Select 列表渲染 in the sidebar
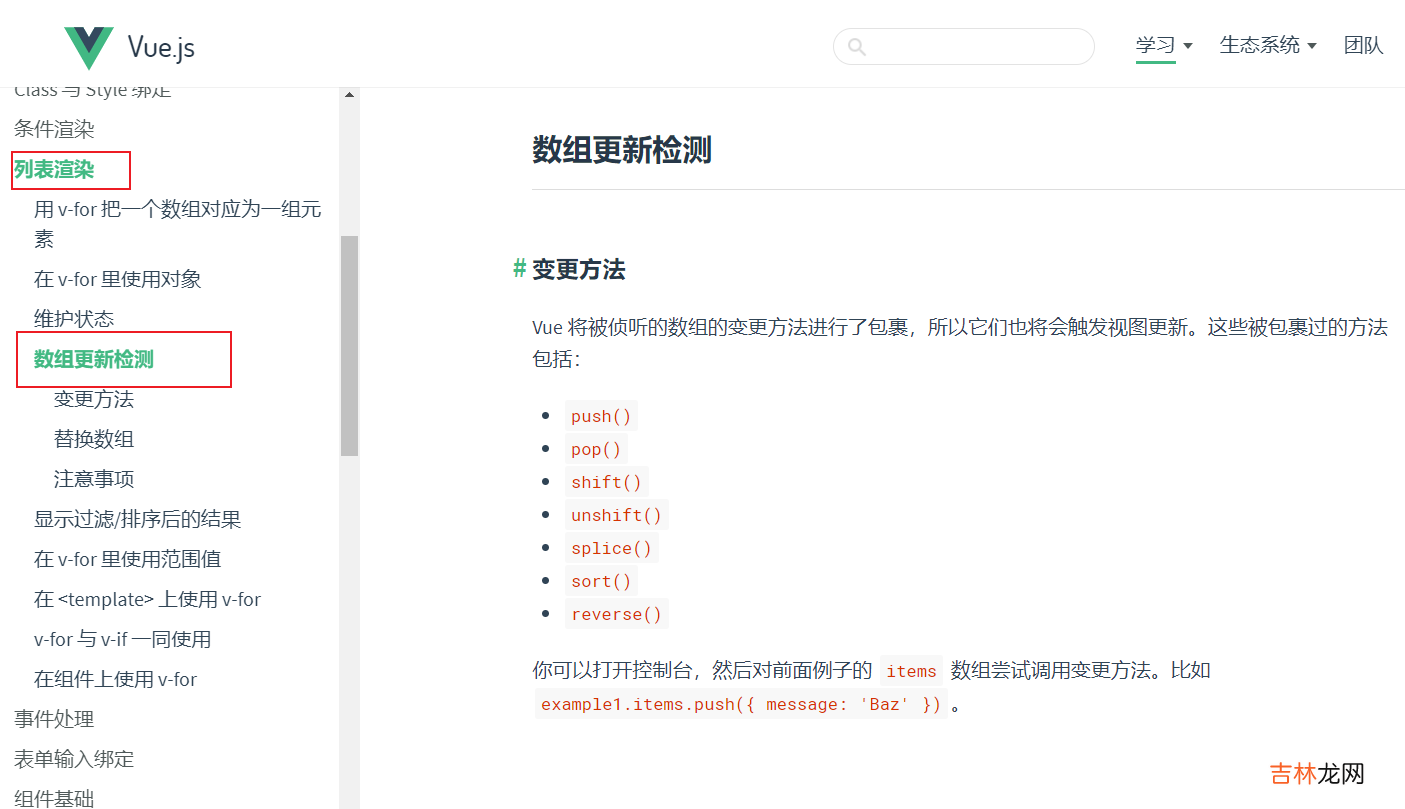 click(54, 169)
